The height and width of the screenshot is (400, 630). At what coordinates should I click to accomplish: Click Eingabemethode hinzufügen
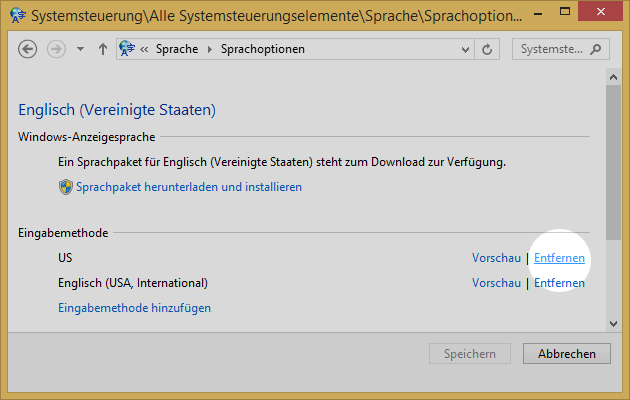point(135,308)
